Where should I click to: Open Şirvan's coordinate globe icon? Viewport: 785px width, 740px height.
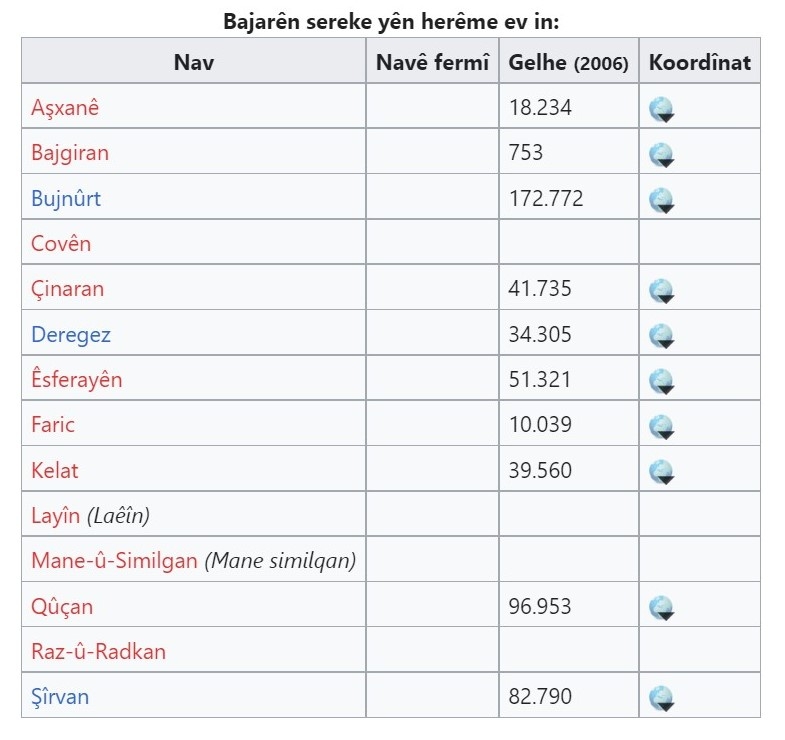point(661,697)
